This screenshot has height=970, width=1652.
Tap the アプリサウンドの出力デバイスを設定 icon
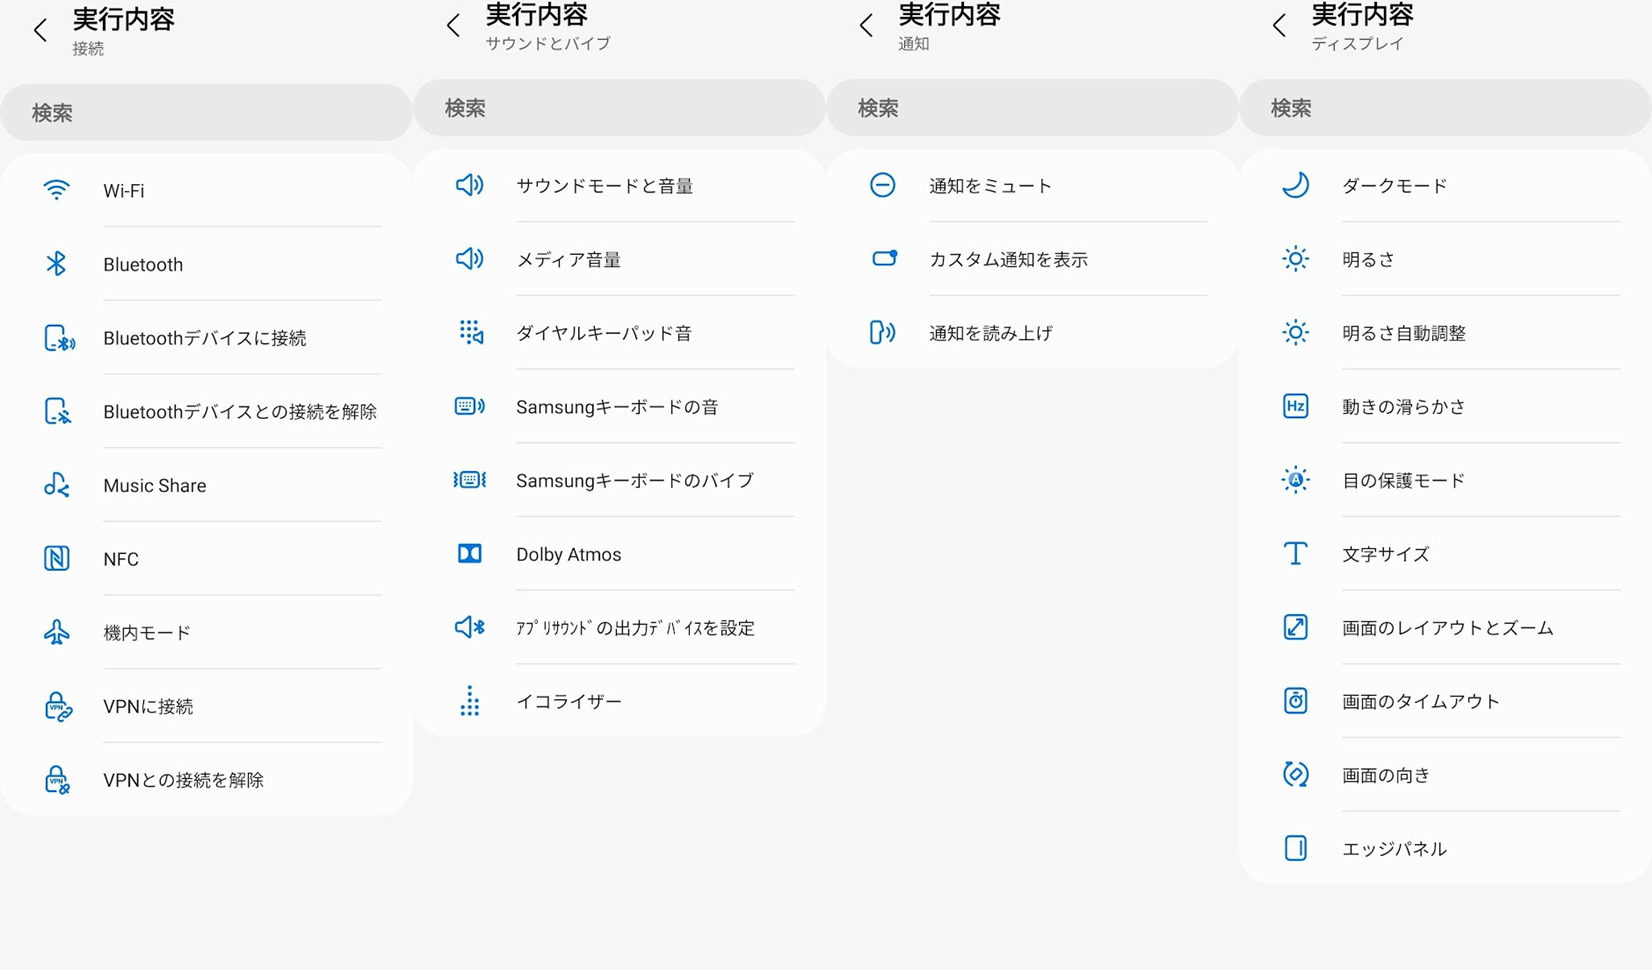pyautogui.click(x=470, y=627)
